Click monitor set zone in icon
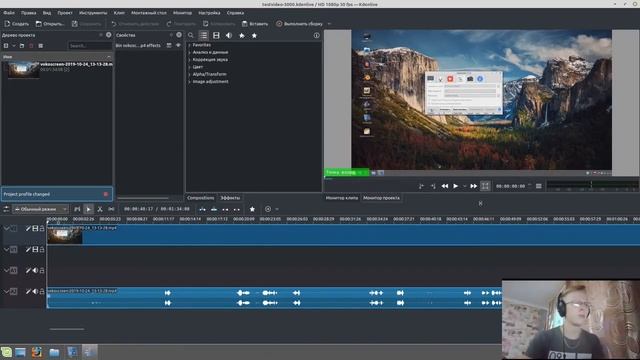Image resolution: width=640 pixels, height=360 pixels. (x=421, y=186)
